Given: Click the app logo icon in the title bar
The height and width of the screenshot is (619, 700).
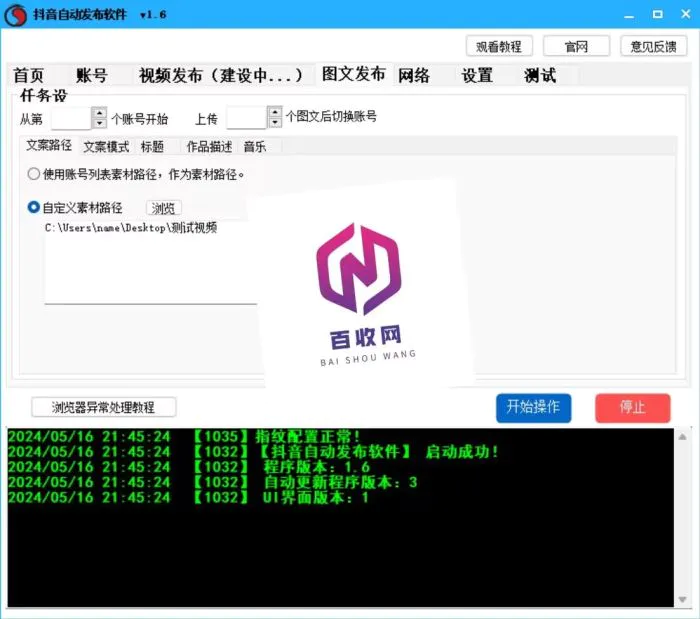Looking at the screenshot, I should (16, 15).
